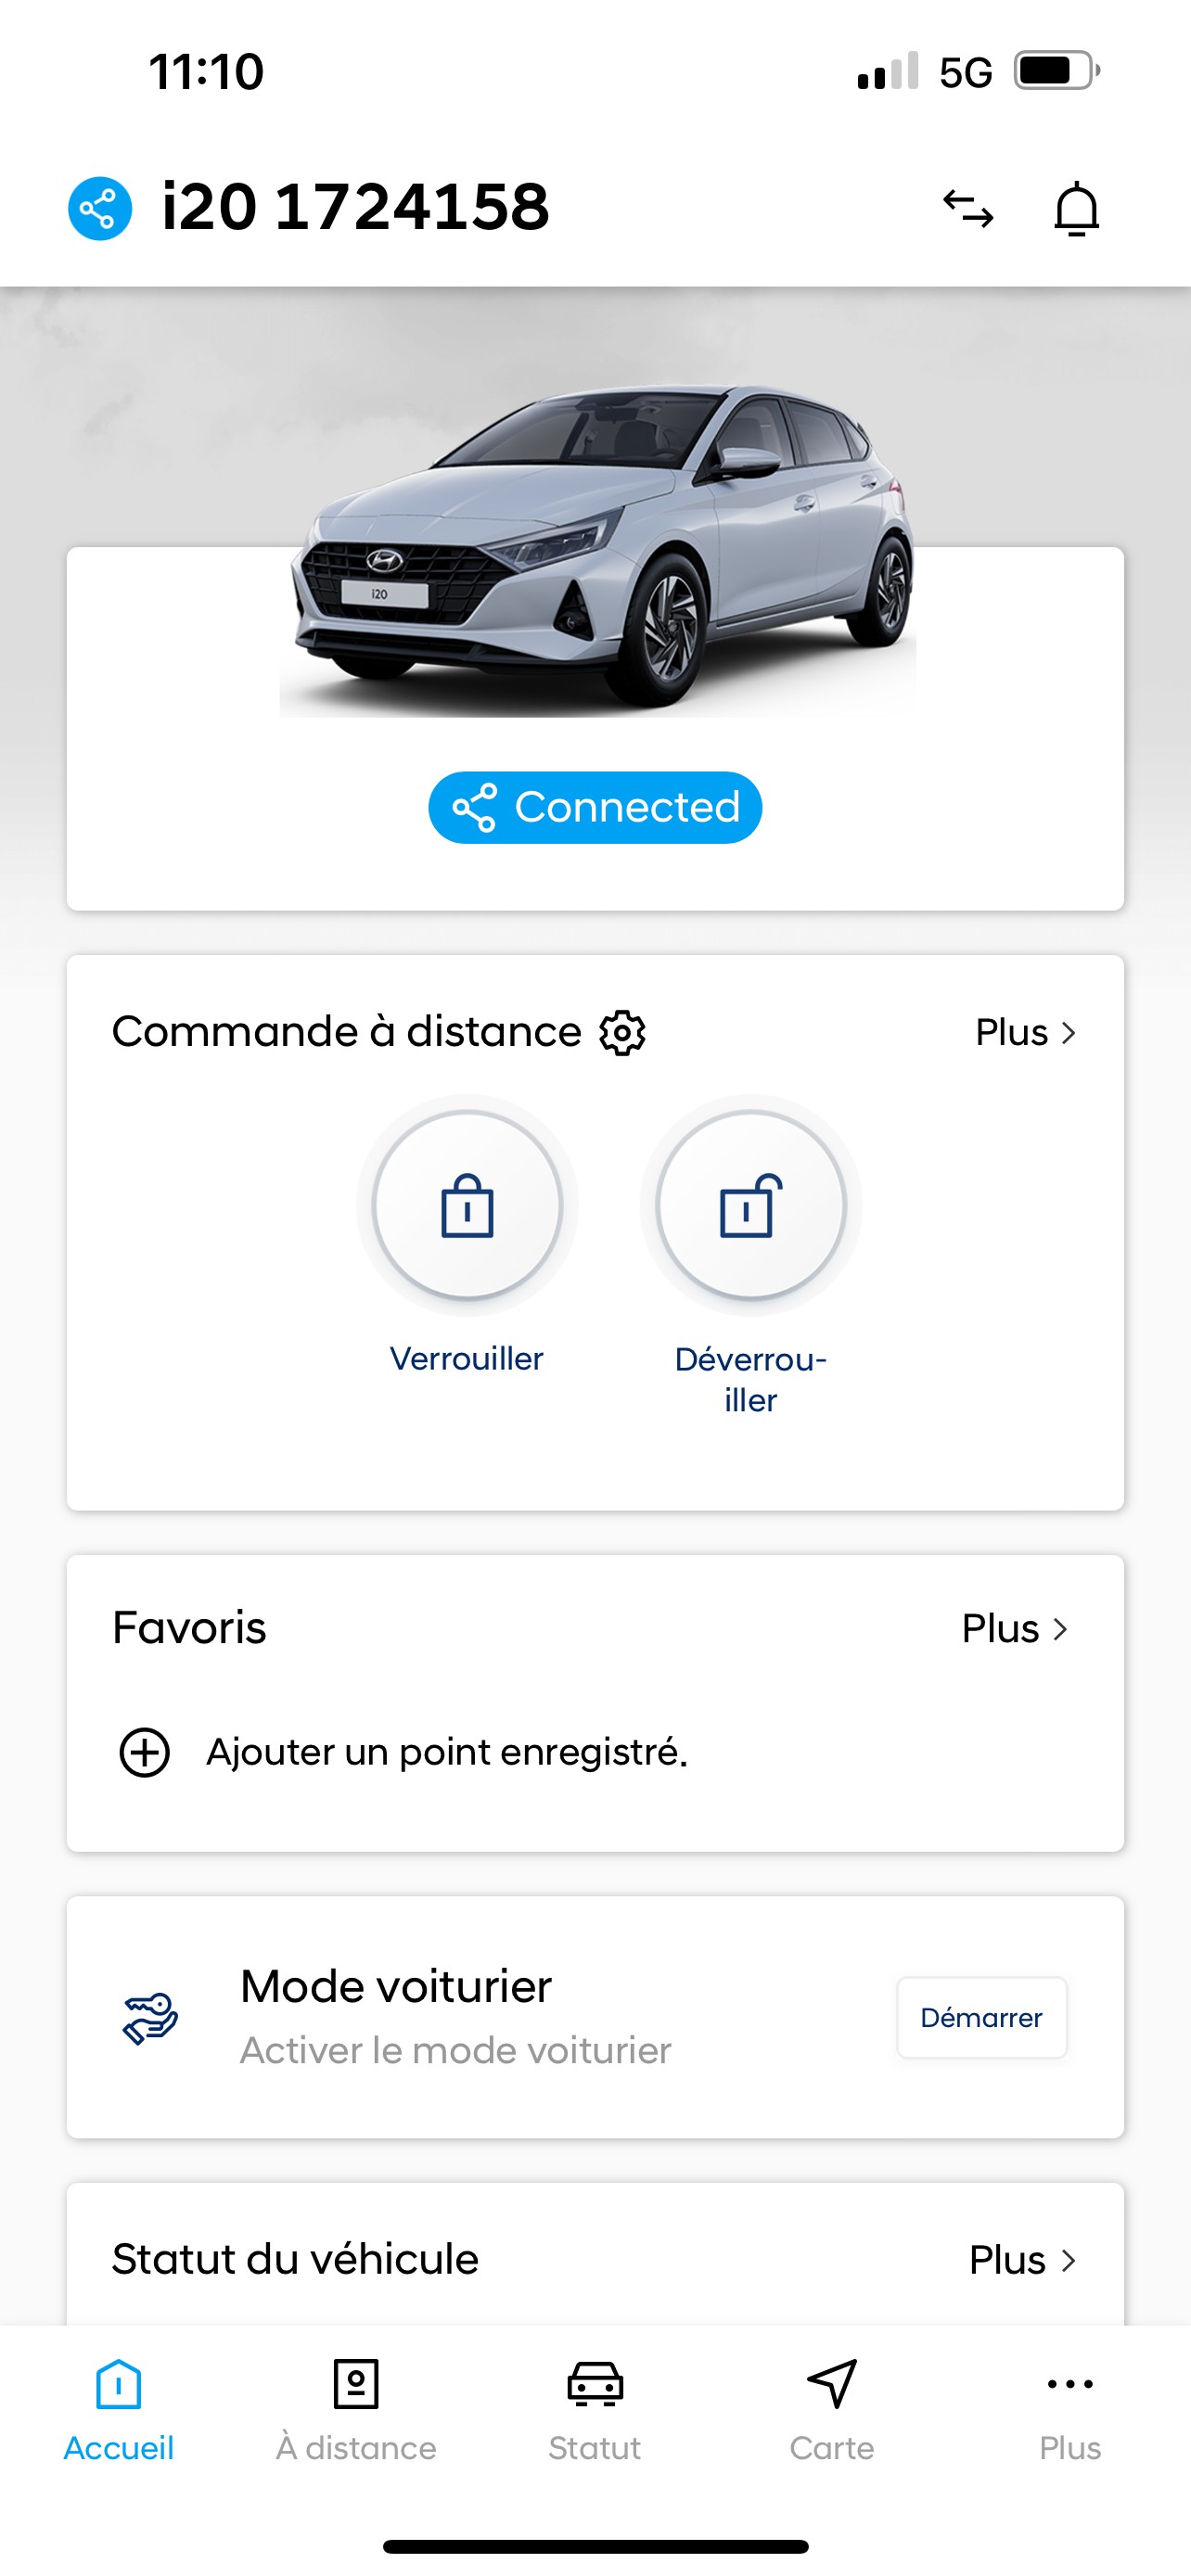Expand Plus in Statut du véhicule
1191x2576 pixels.
pos(1022,2260)
